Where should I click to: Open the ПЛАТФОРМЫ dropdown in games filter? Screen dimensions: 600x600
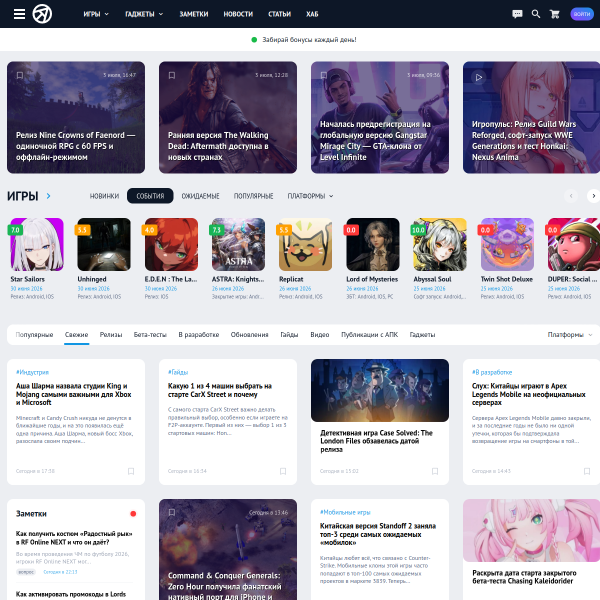pos(310,196)
